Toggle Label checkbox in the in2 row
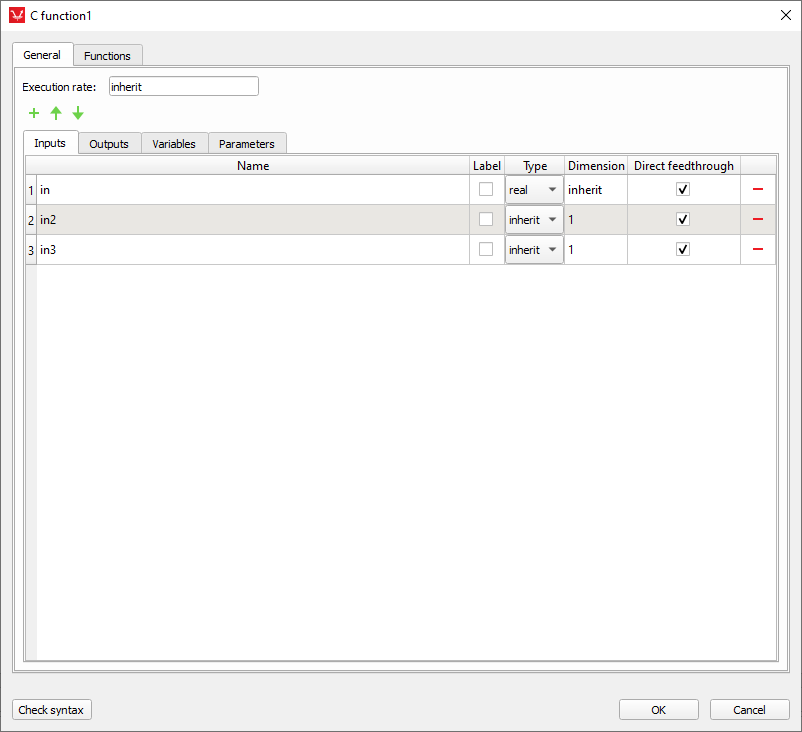 486,219
